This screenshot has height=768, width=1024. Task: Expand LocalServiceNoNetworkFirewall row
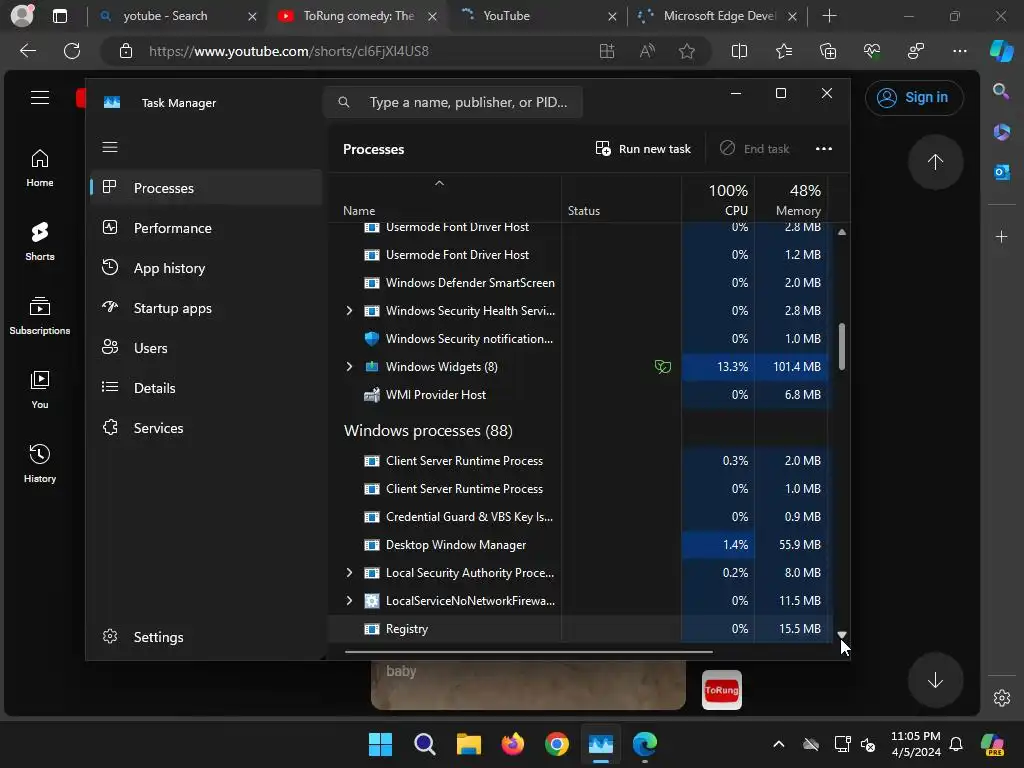pyautogui.click(x=349, y=601)
